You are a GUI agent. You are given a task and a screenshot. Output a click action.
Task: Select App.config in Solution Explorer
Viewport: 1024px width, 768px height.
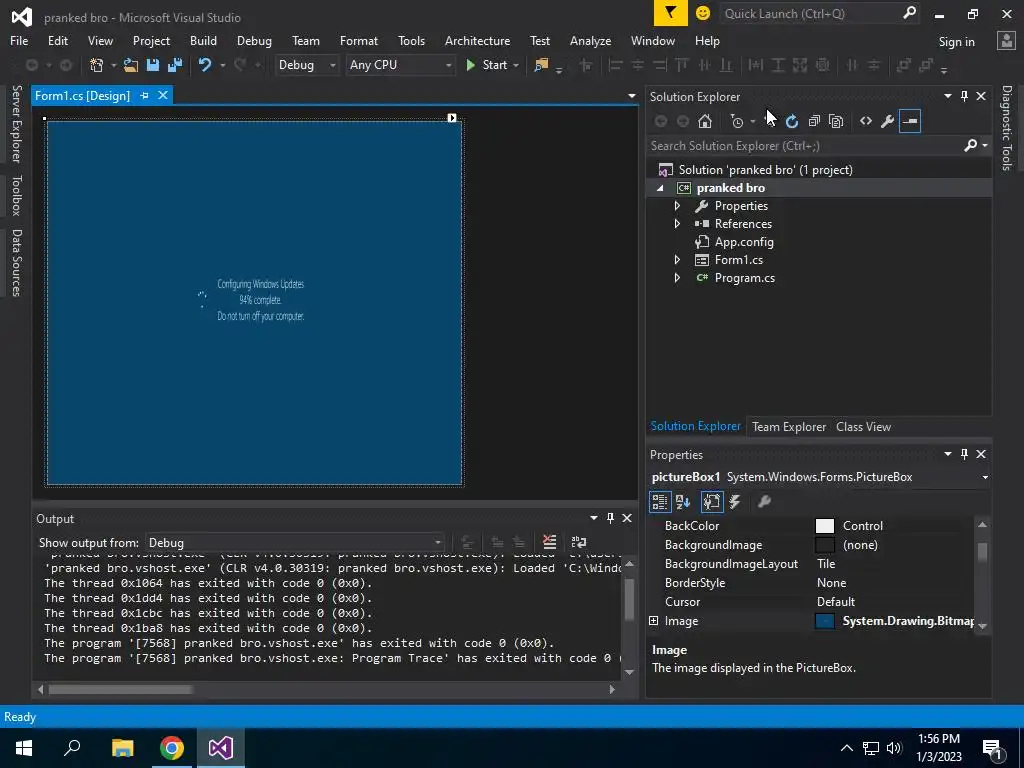click(x=744, y=242)
